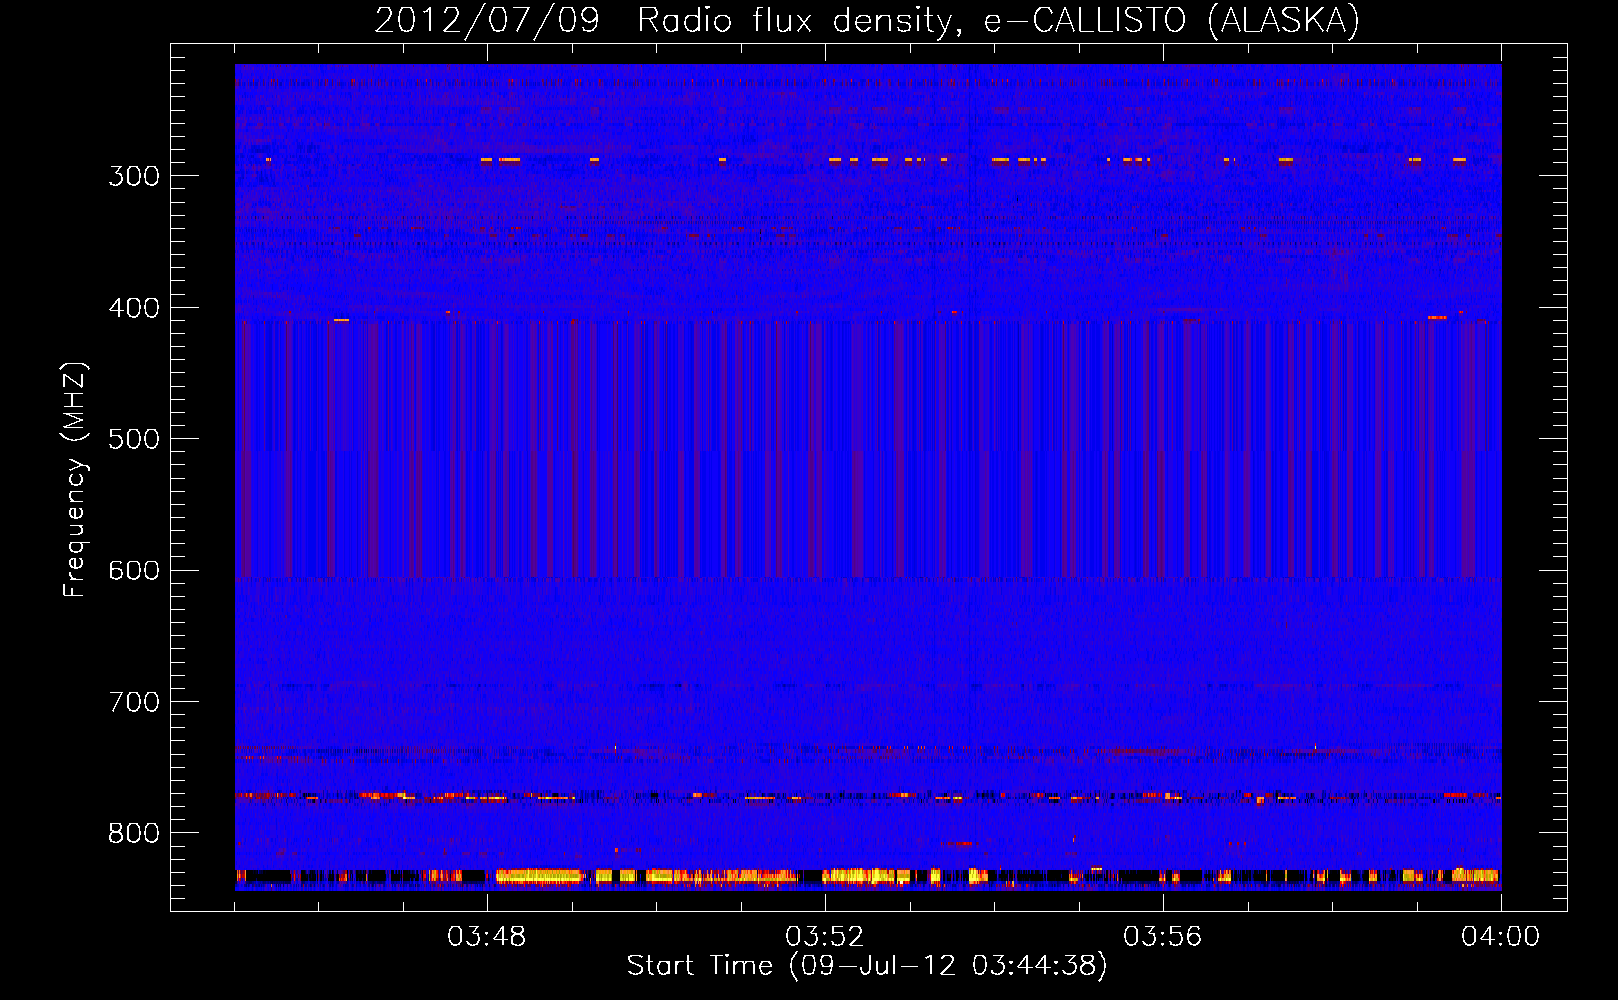Click the 'Frequency (MHZ)' axis label

75,480
